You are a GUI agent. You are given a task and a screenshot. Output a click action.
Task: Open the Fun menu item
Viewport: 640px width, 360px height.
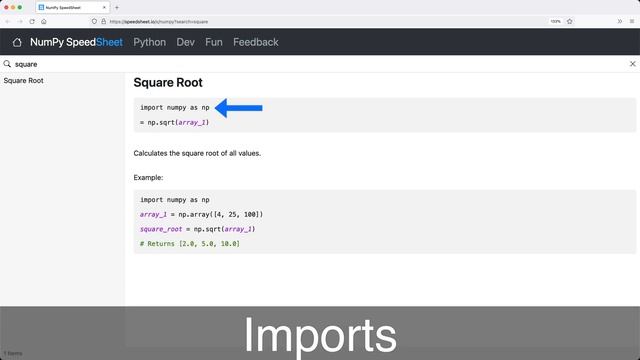pos(214,42)
